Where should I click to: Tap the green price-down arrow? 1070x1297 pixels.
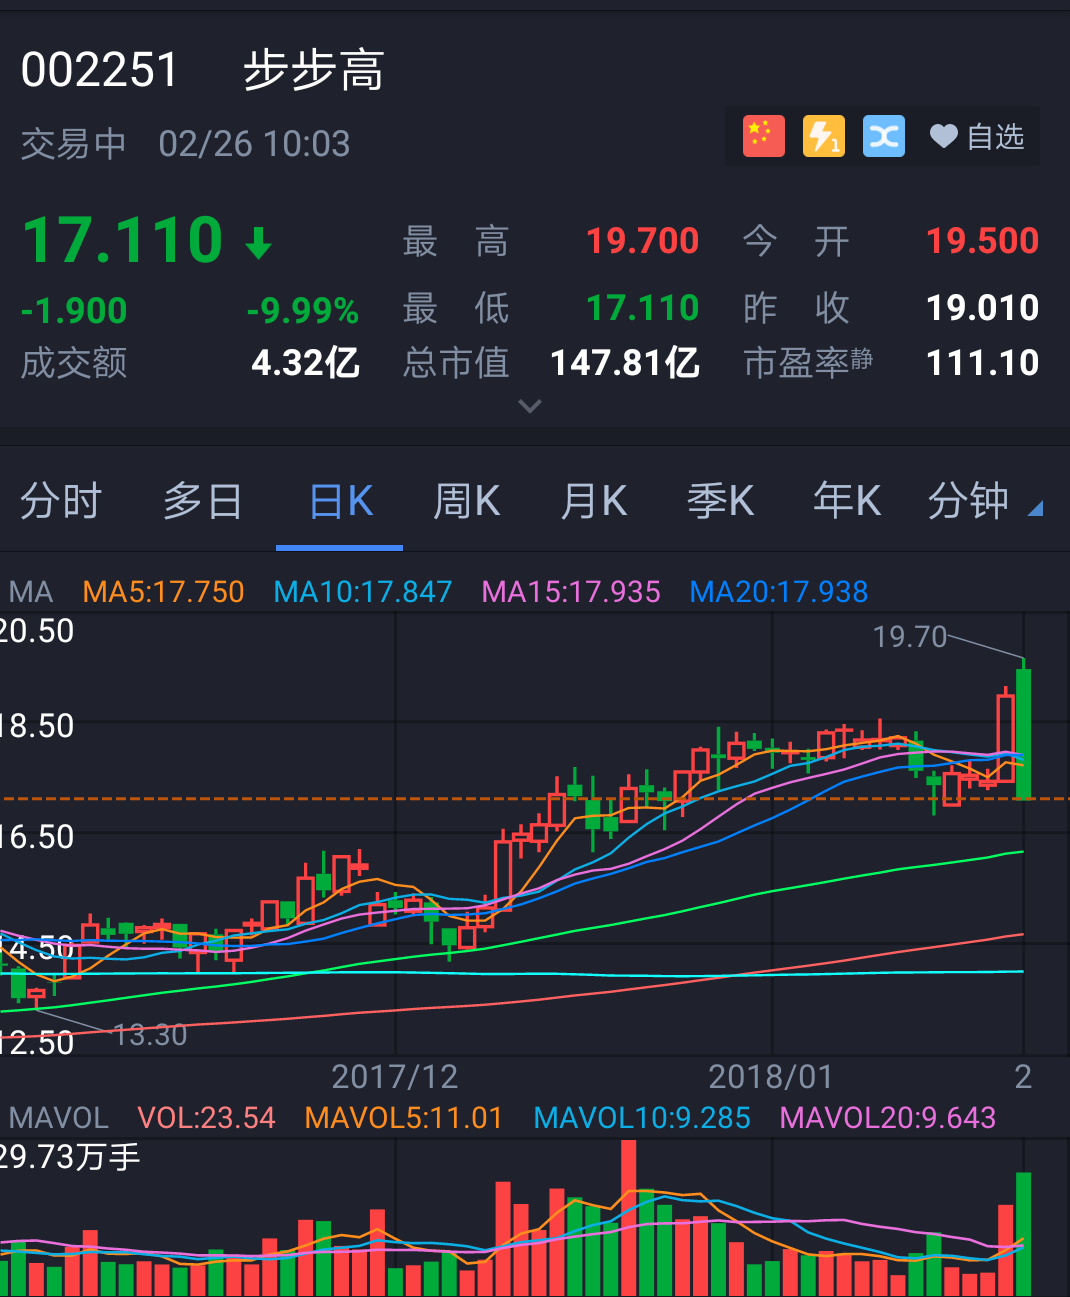coord(258,243)
